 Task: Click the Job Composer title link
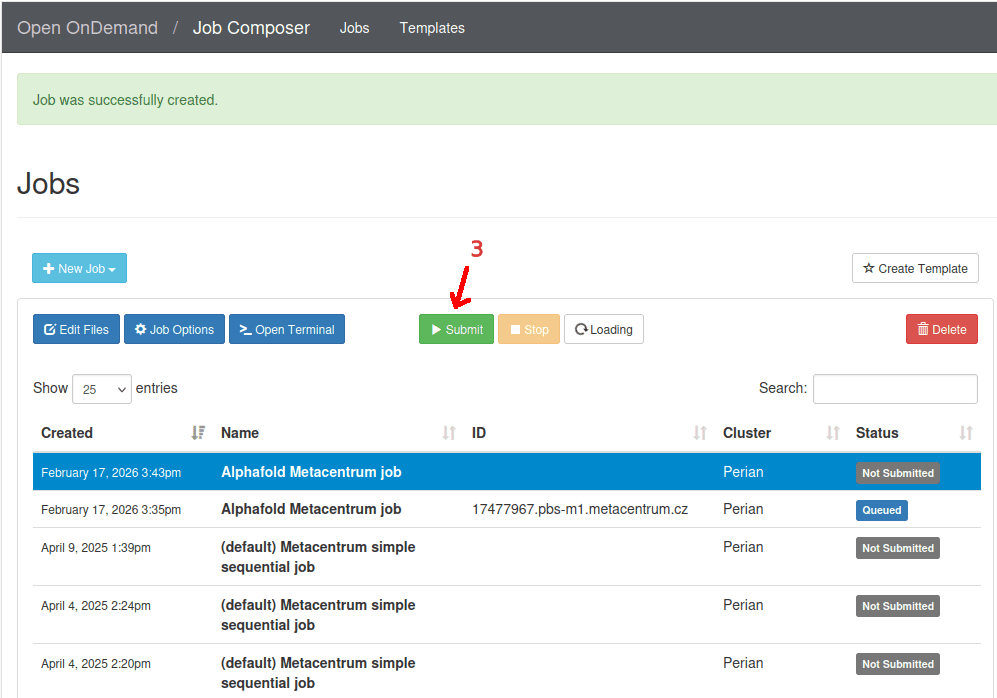click(x=251, y=28)
